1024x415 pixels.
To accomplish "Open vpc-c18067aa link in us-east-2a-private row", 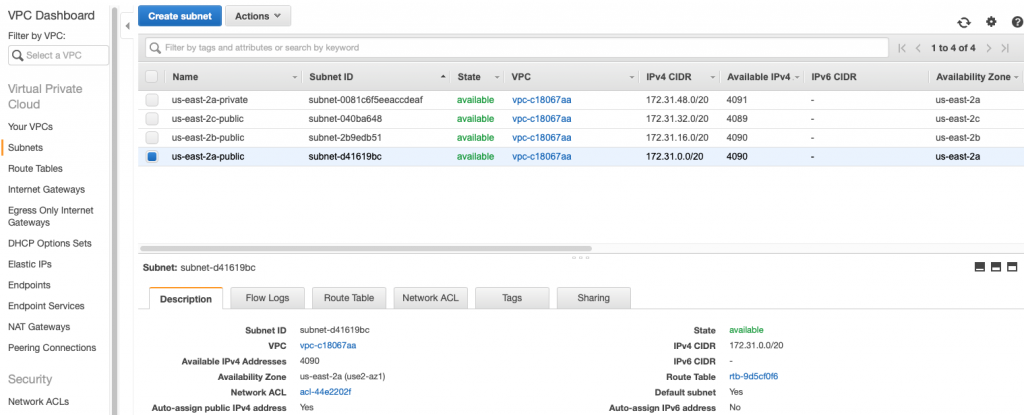I will tap(541, 100).
